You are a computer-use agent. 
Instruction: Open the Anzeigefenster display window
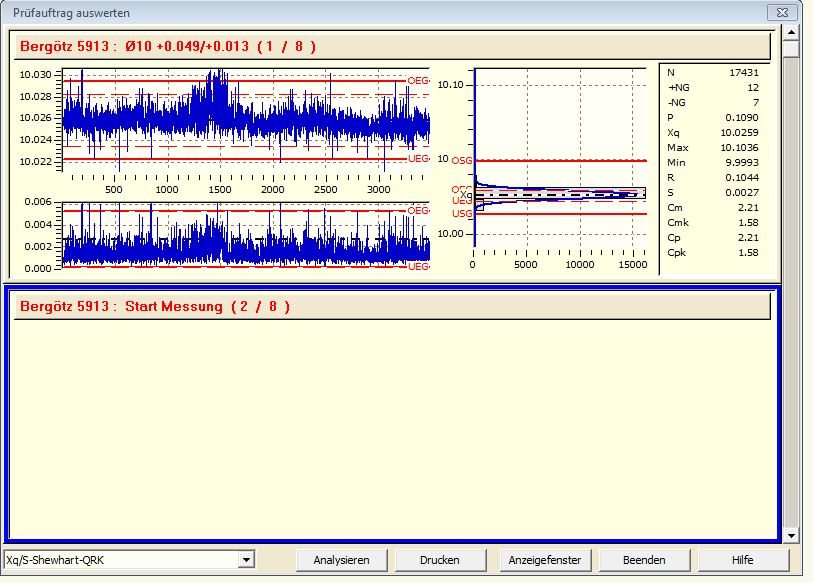[x=545, y=560]
